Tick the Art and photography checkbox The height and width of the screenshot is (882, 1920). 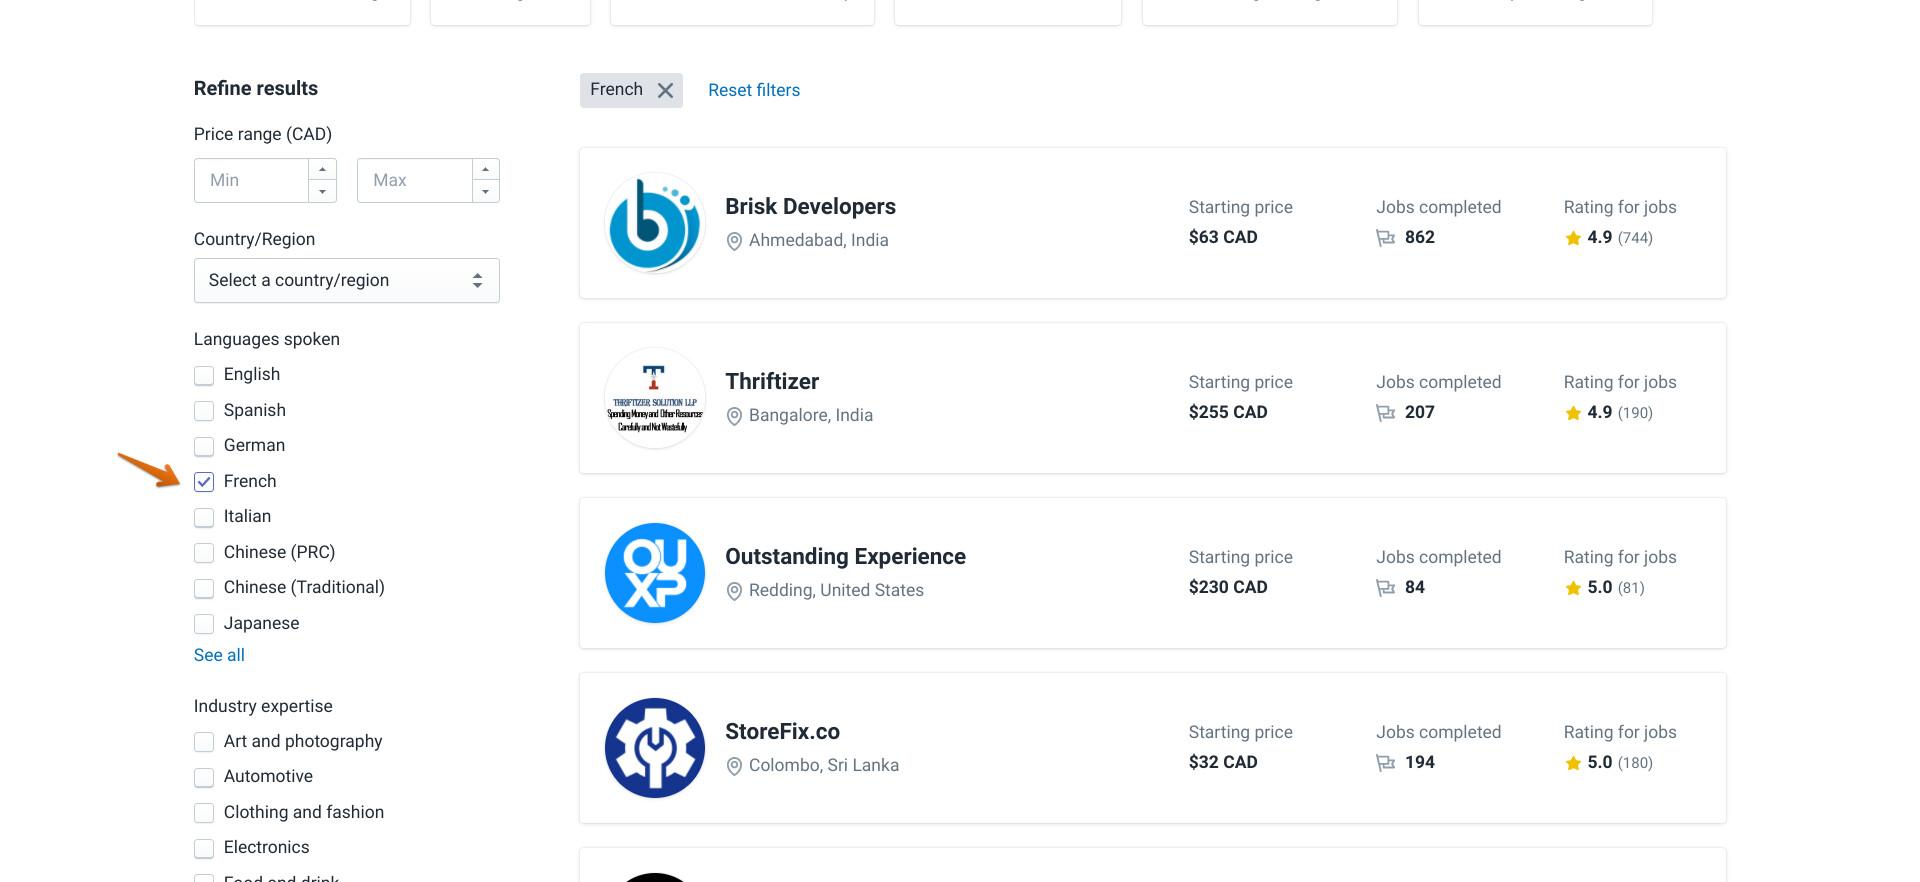[204, 742]
